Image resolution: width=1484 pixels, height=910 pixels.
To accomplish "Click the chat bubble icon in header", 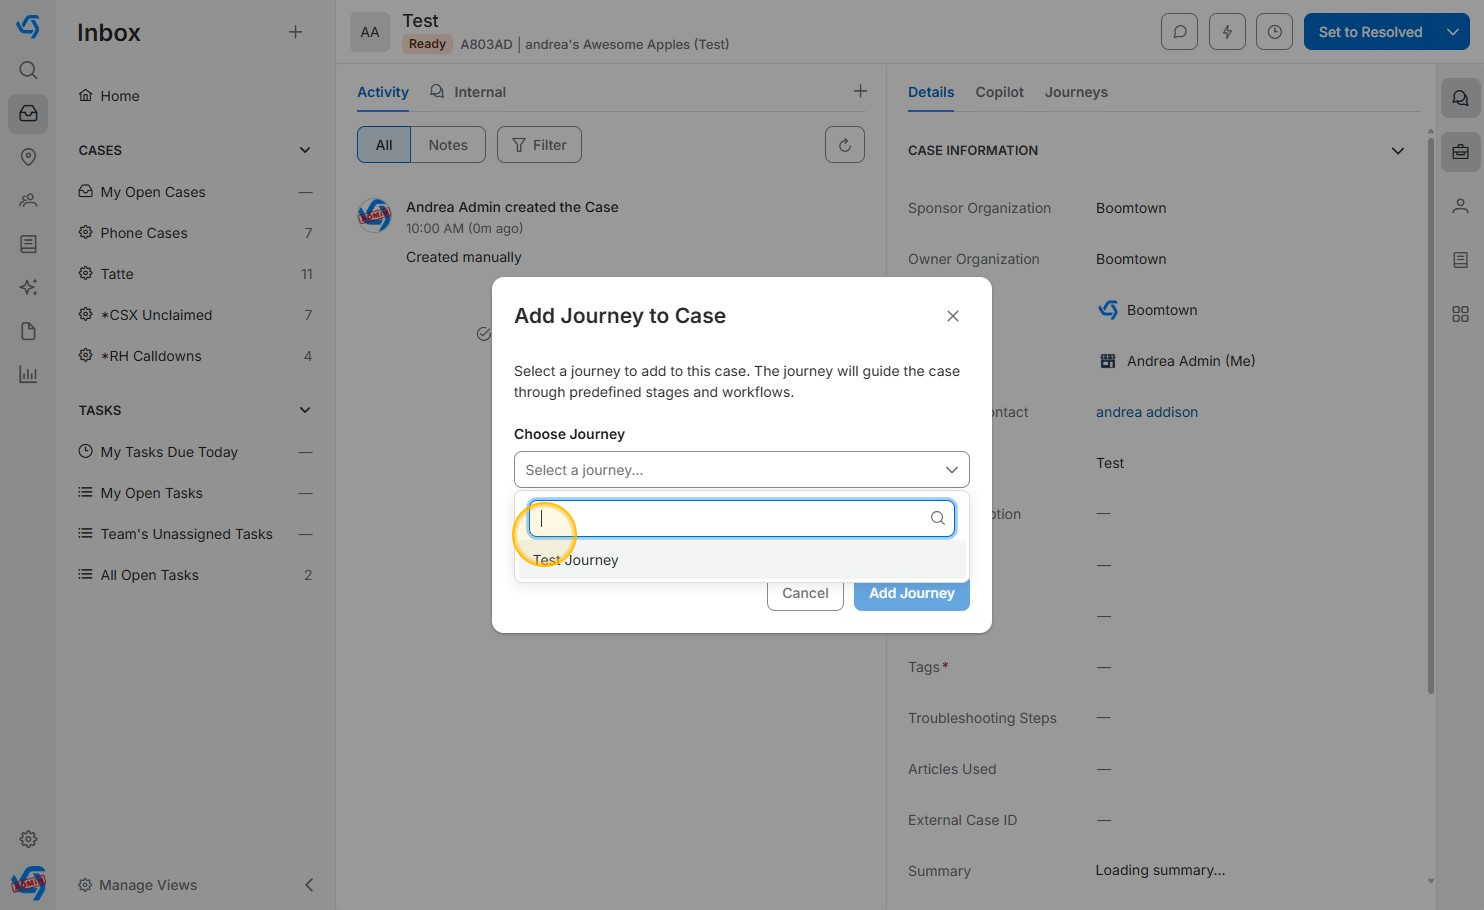I will click(x=1179, y=32).
